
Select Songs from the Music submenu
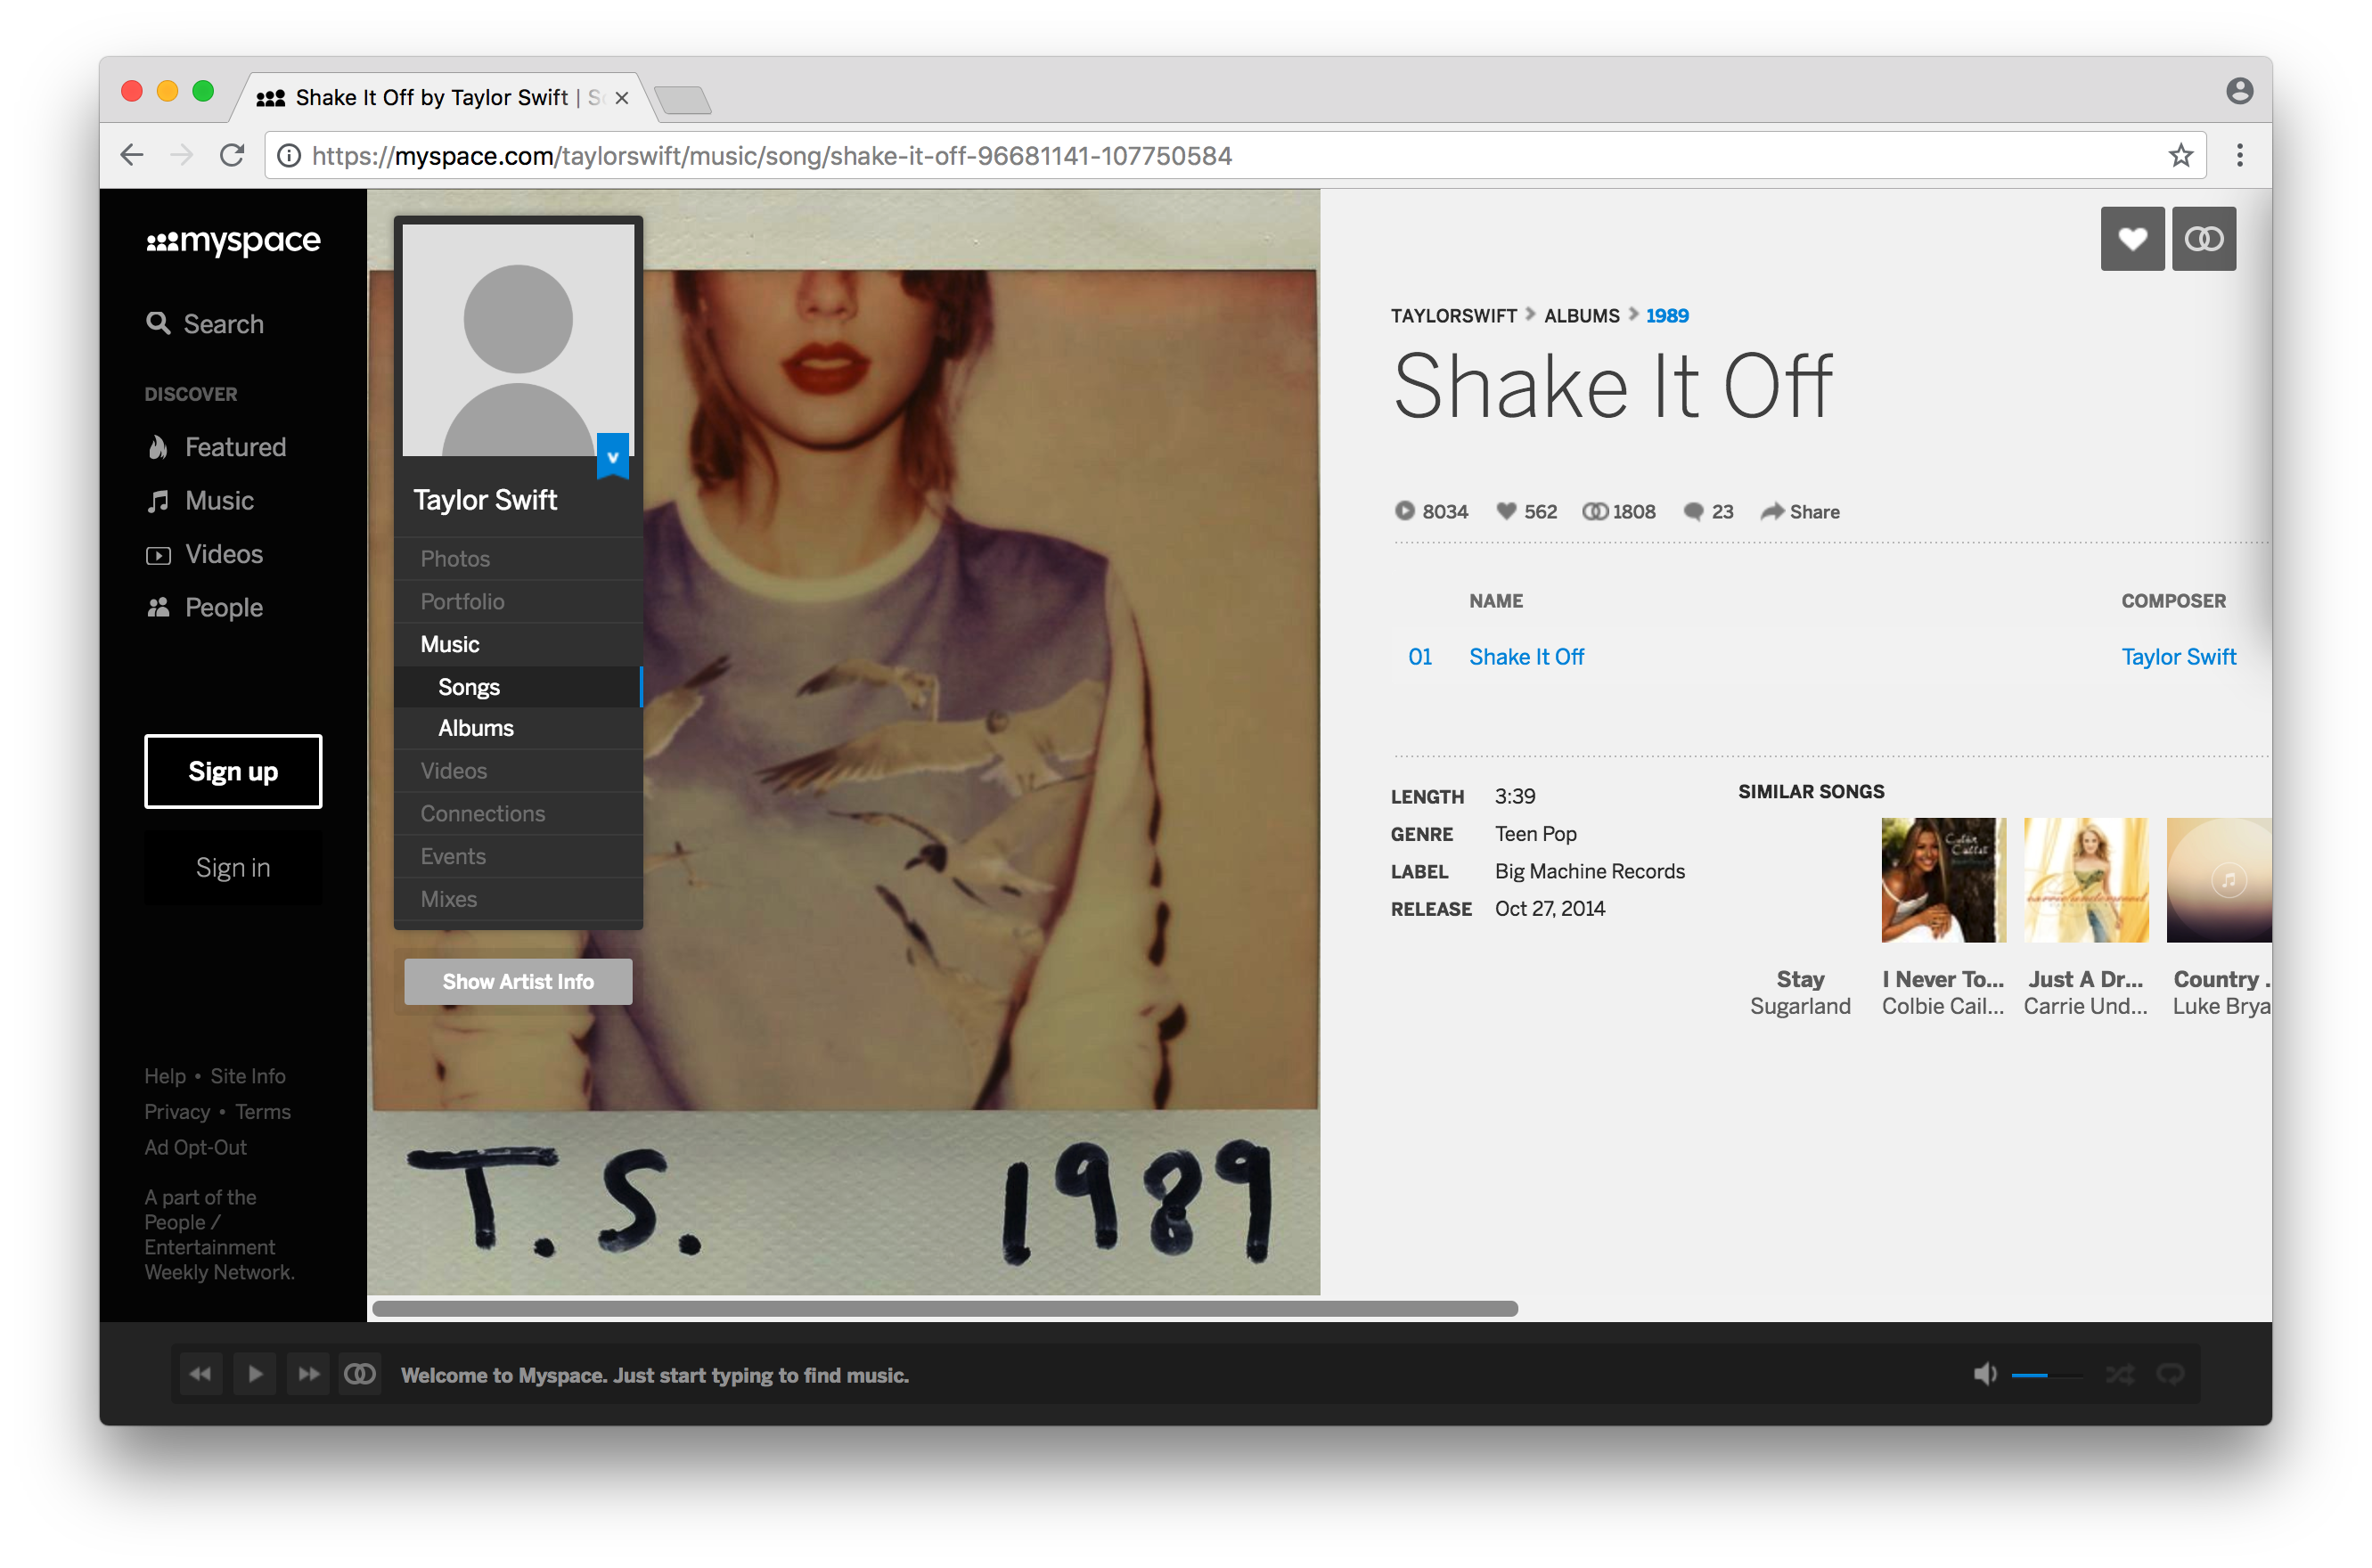tap(470, 686)
